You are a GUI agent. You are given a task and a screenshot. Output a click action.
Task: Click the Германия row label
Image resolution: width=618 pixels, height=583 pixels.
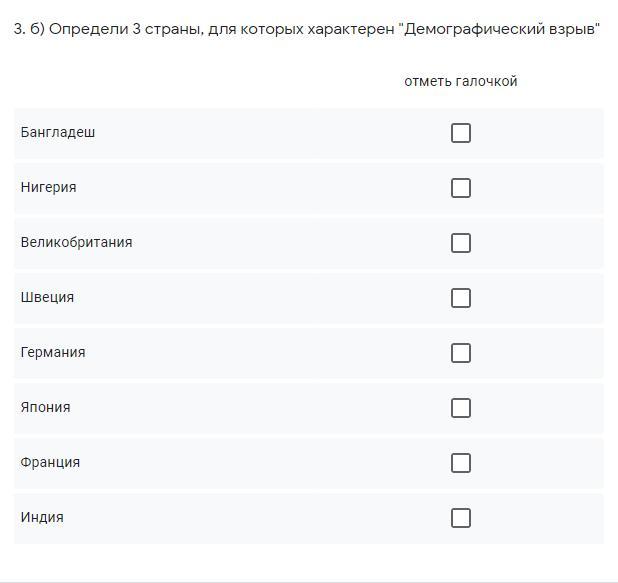click(x=53, y=352)
